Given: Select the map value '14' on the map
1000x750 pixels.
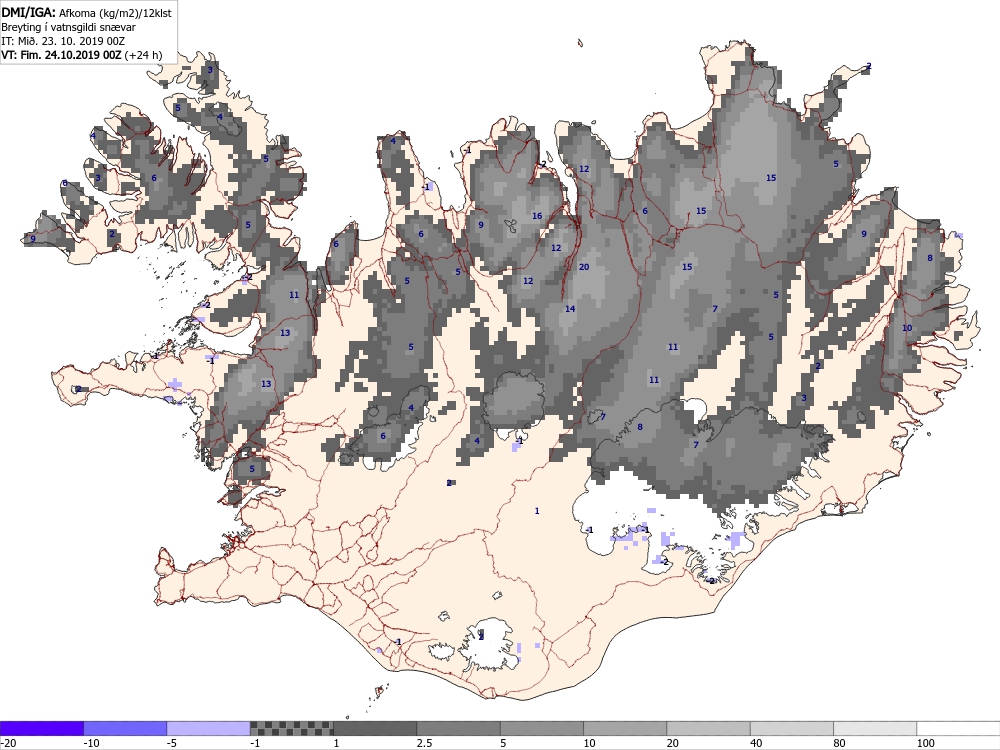Looking at the screenshot, I should (570, 309).
